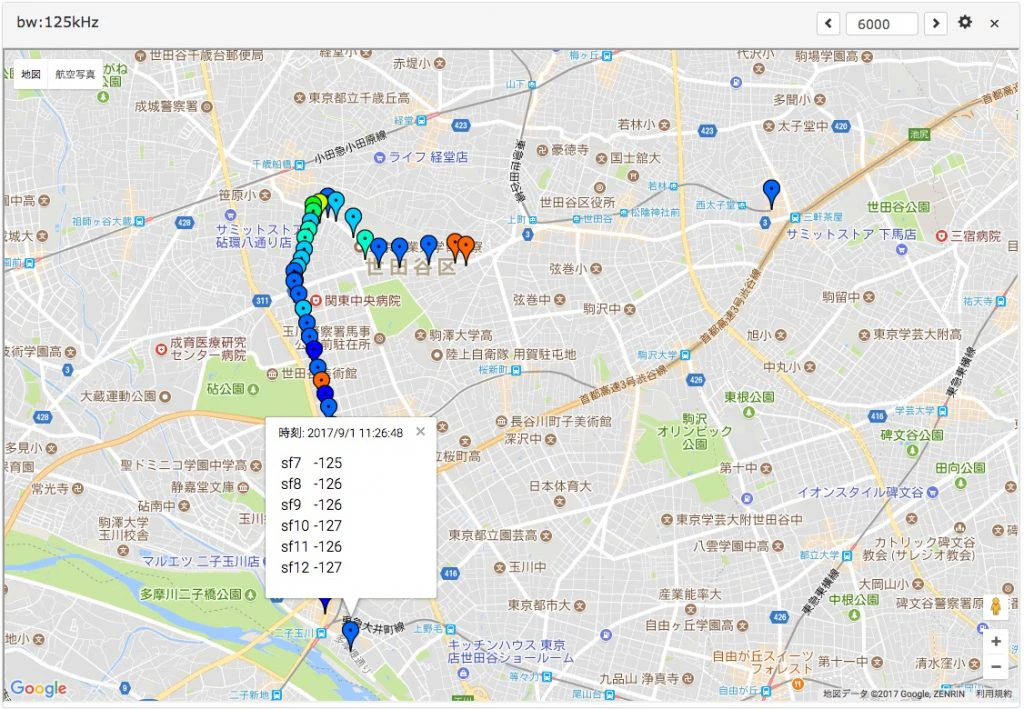This screenshot has height=709, width=1024.
Task: Click 都立大学 station icon
Action: [847, 556]
